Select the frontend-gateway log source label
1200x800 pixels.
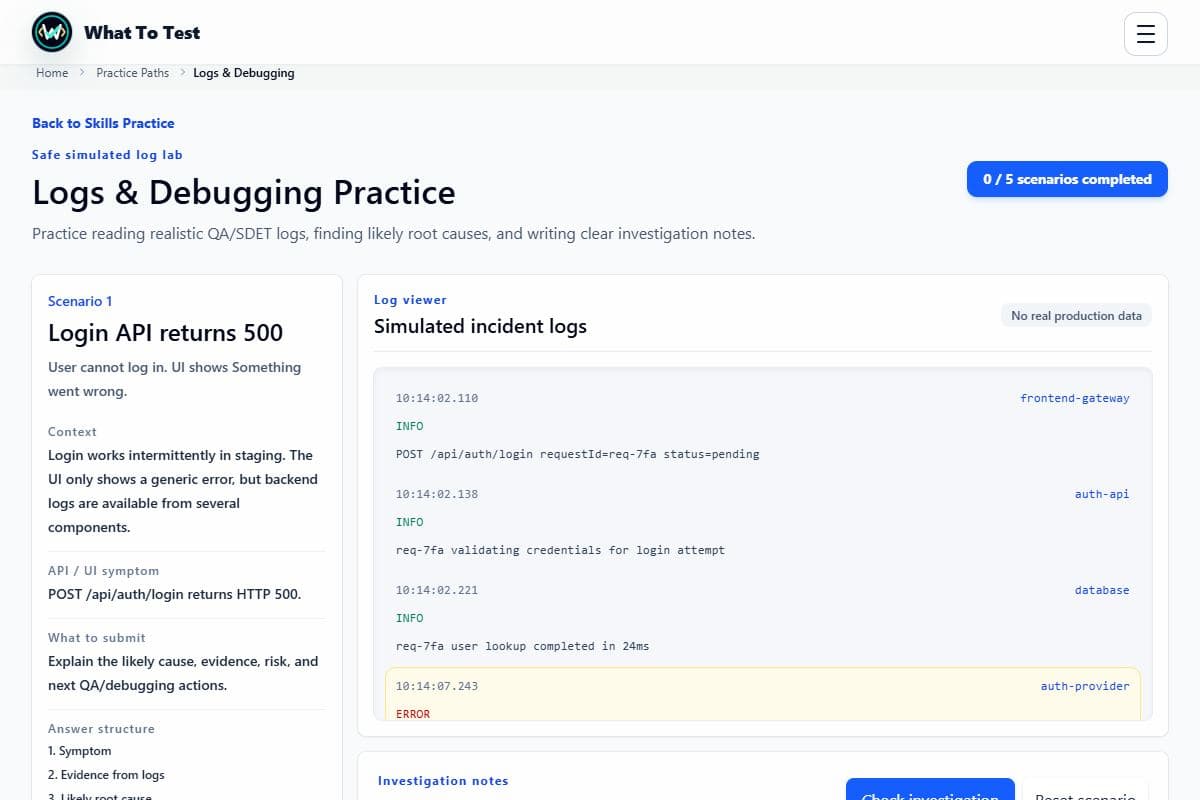[x=1075, y=398]
